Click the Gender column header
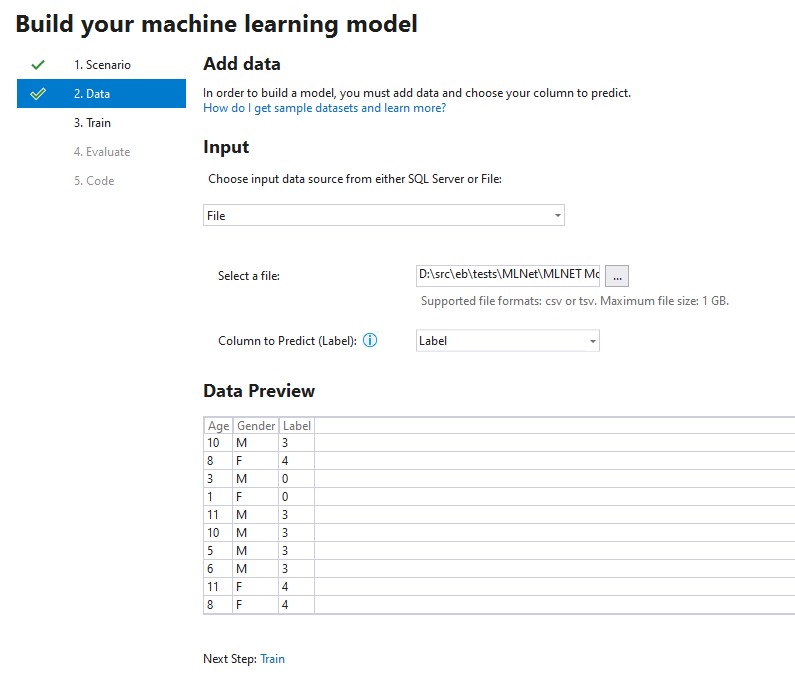 [256, 426]
